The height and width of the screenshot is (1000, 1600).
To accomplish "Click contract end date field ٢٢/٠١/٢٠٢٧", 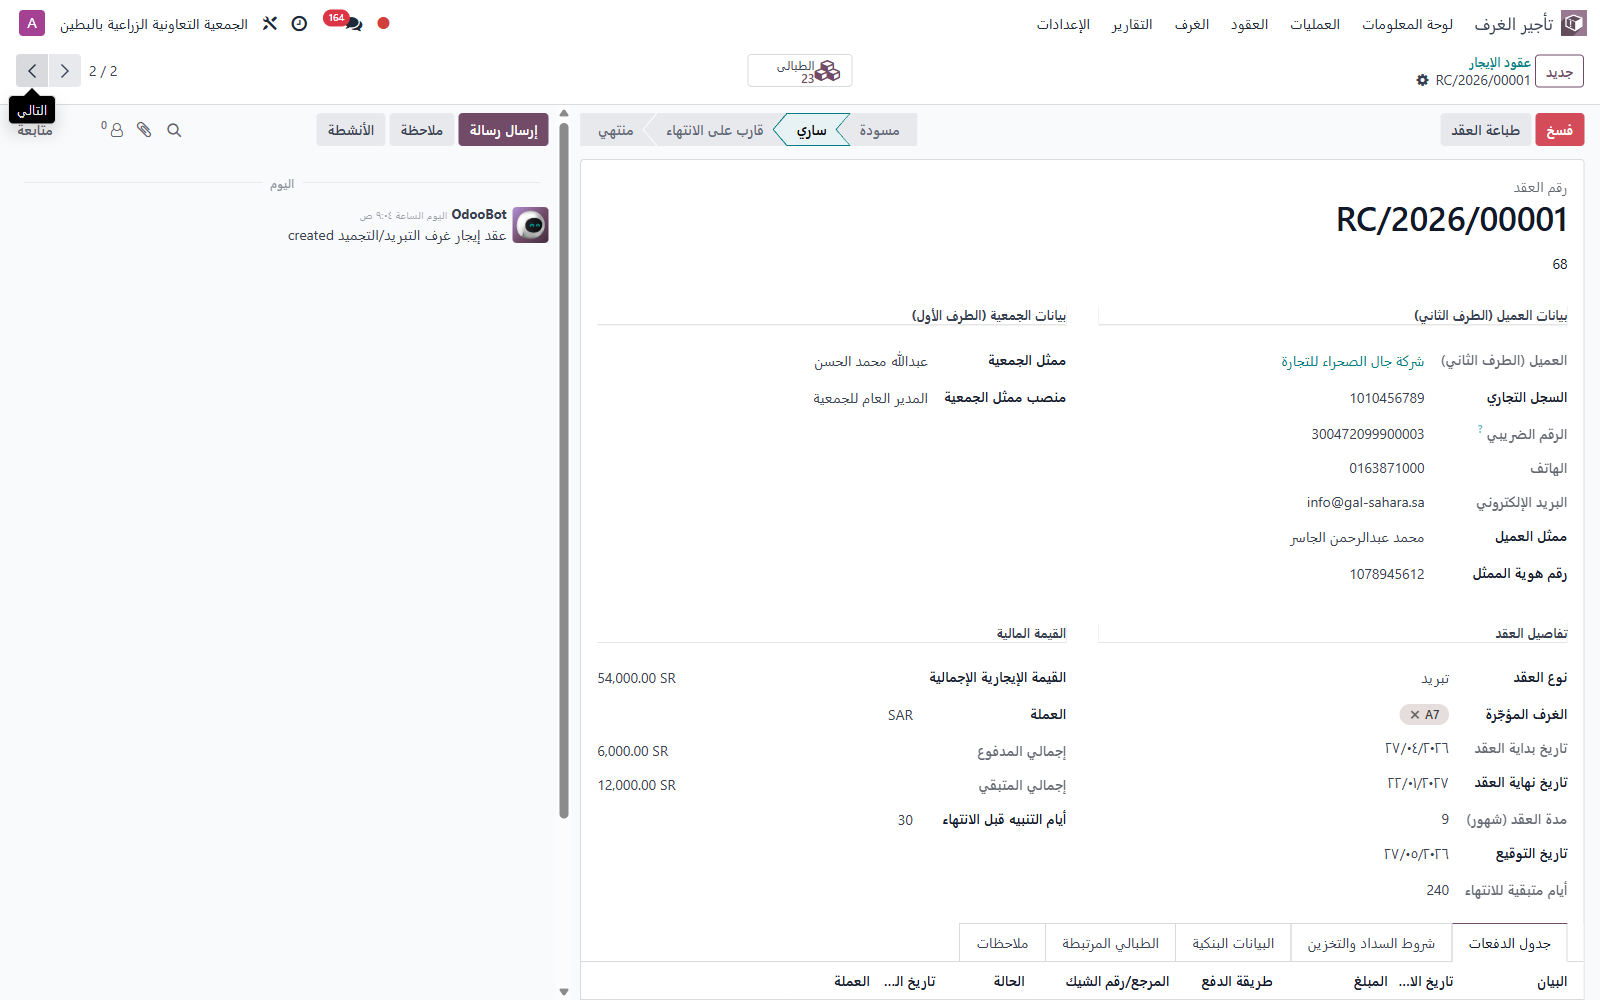I will coord(1417,783).
